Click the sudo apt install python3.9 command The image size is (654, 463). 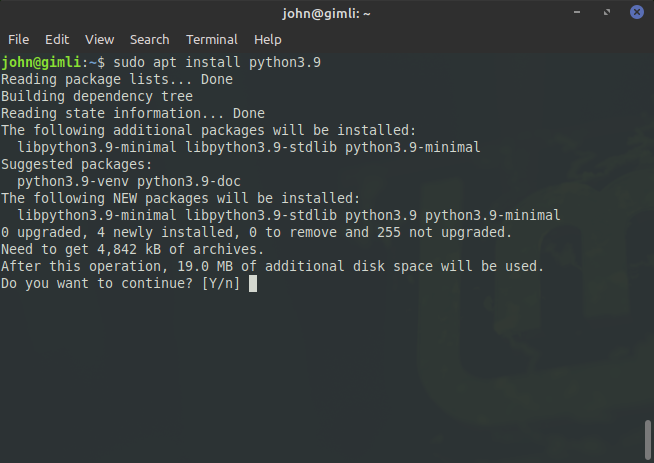tap(217, 63)
